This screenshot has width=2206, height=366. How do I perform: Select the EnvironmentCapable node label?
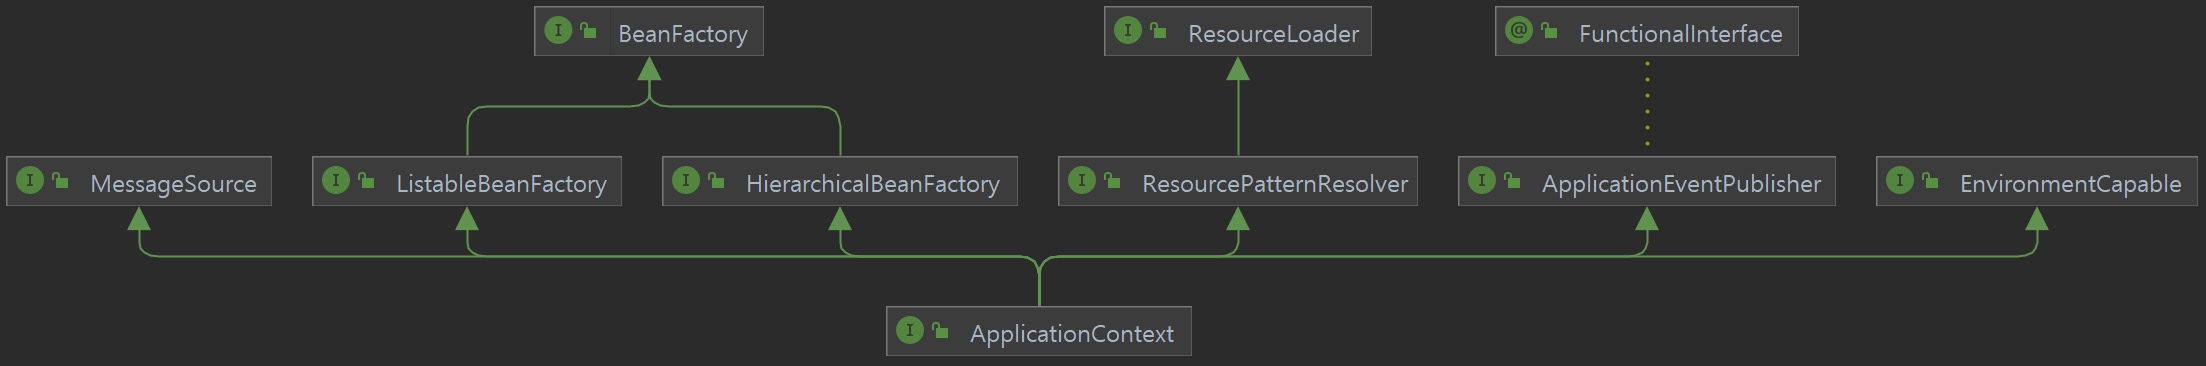(x=2070, y=184)
